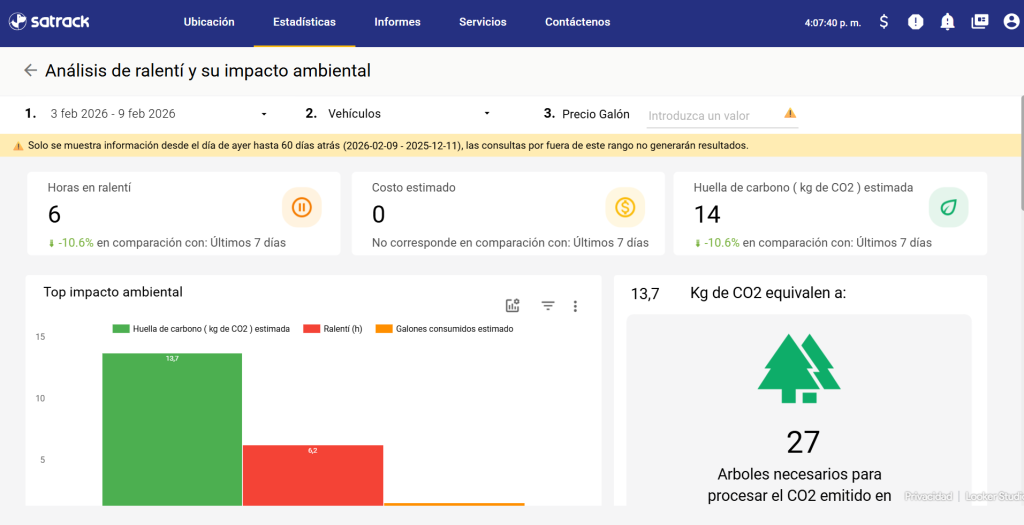Click the green 13,7 bar in chart
The width and height of the screenshot is (1024, 525).
click(172, 429)
